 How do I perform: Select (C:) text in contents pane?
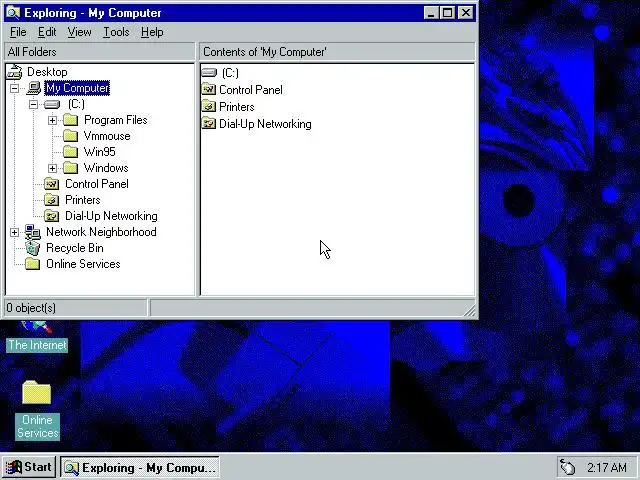230,73
